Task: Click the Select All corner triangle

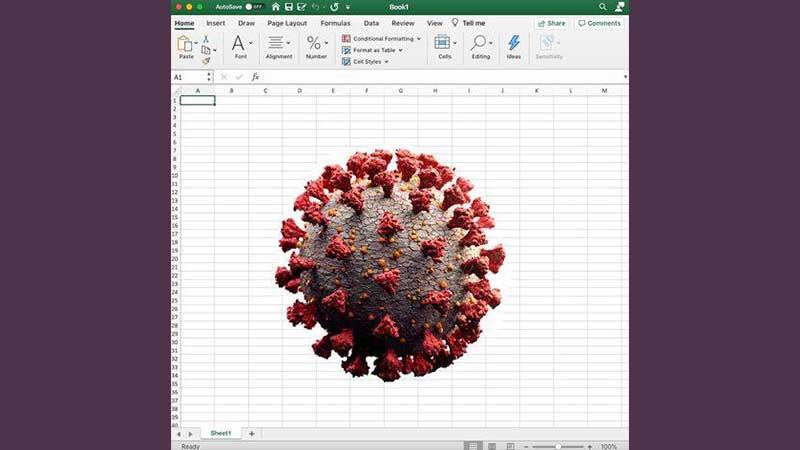Action: [176, 91]
